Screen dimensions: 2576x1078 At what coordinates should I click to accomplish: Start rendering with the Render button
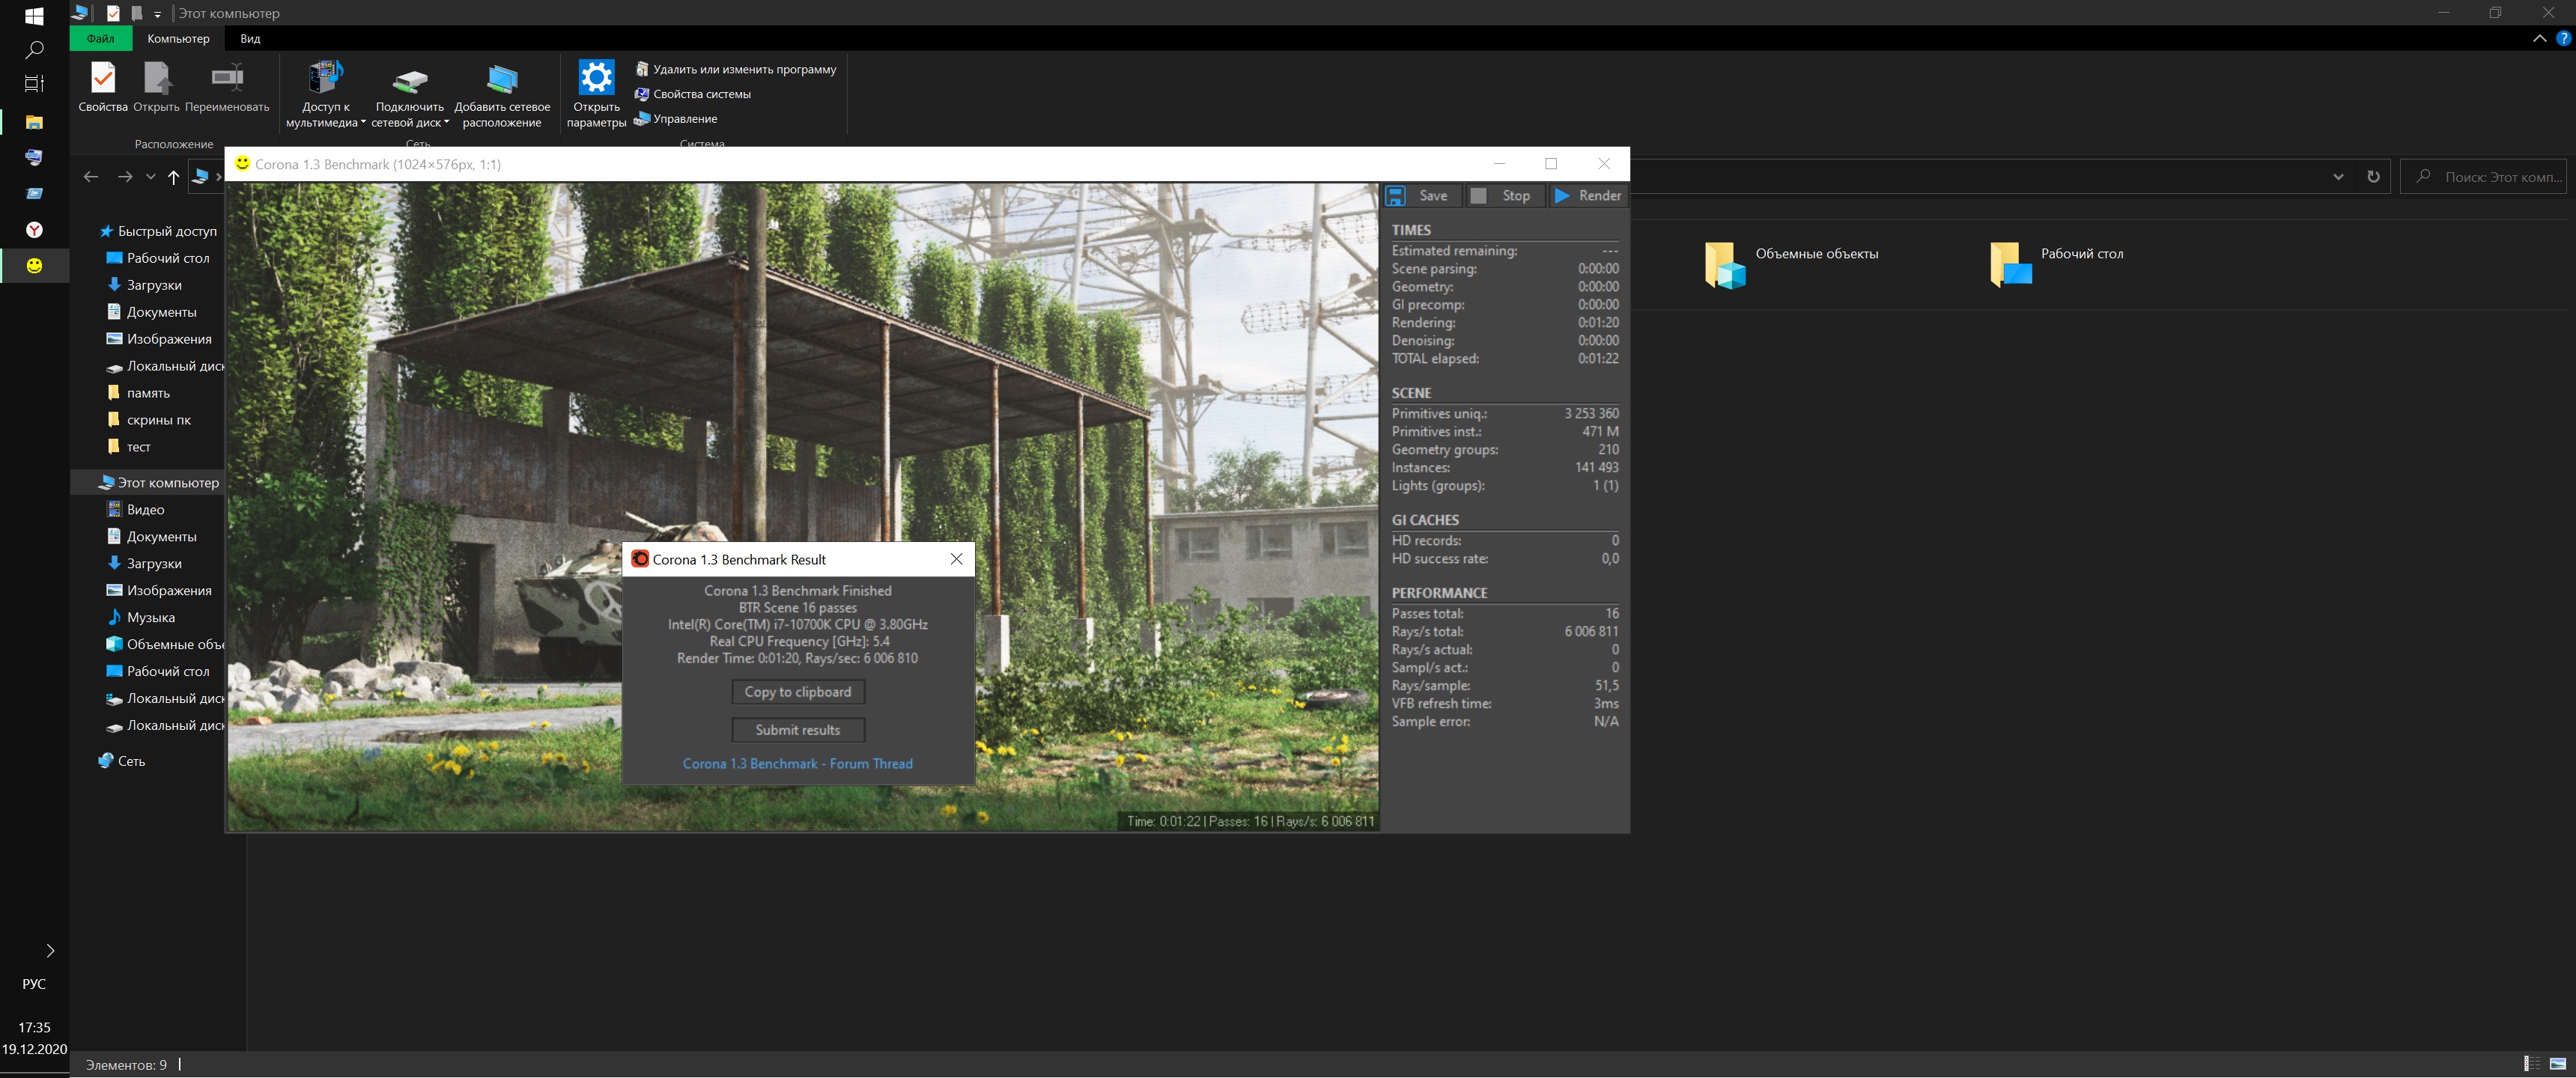pyautogui.click(x=1588, y=196)
